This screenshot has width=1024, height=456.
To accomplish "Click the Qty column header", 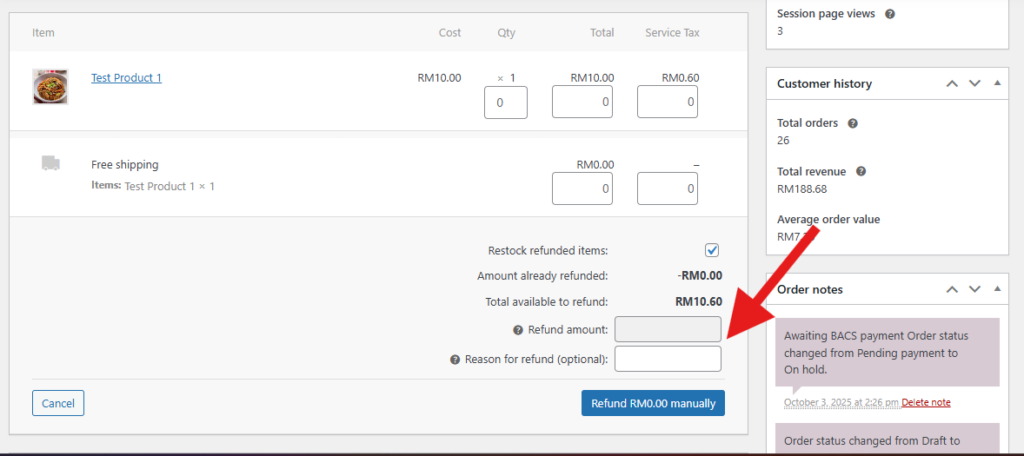I will 506,33.
